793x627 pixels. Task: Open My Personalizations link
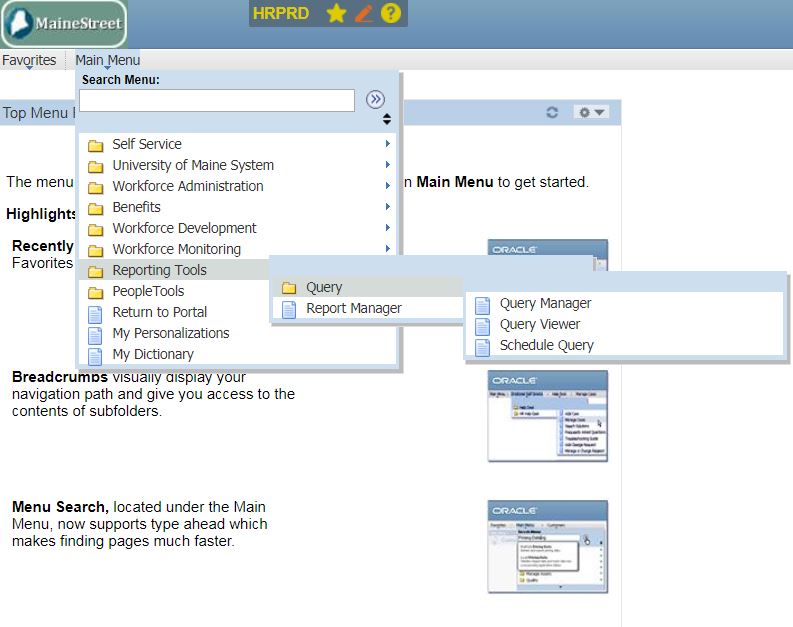pos(170,333)
